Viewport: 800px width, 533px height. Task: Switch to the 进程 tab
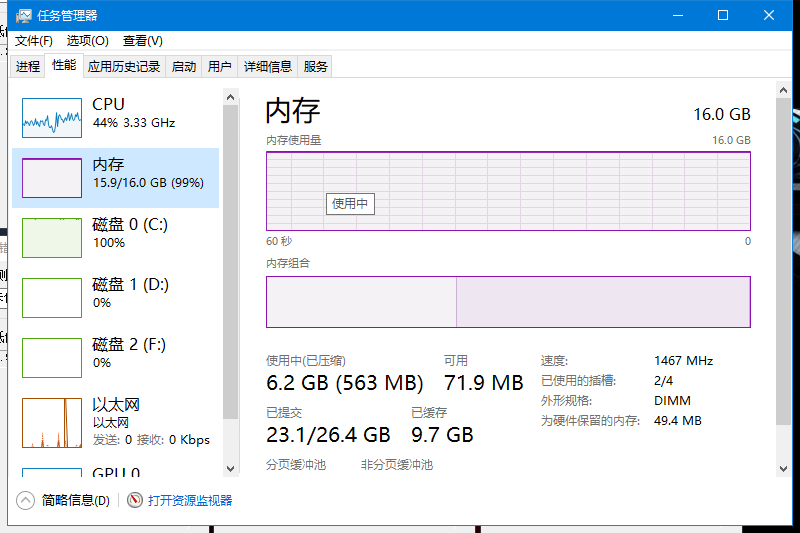pos(28,67)
